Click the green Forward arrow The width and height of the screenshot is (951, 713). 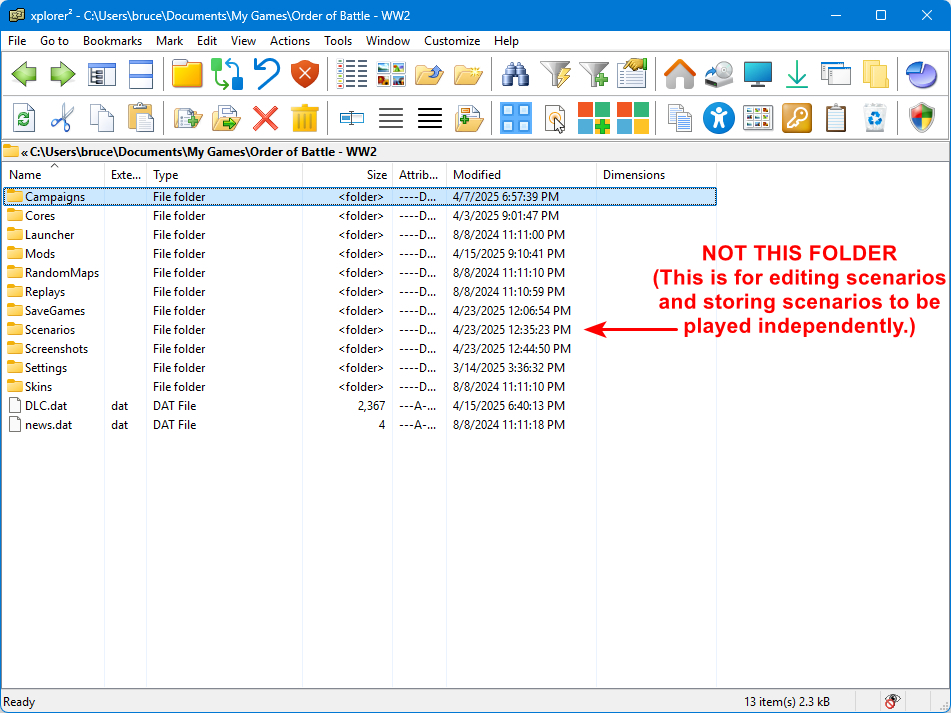click(x=62, y=75)
